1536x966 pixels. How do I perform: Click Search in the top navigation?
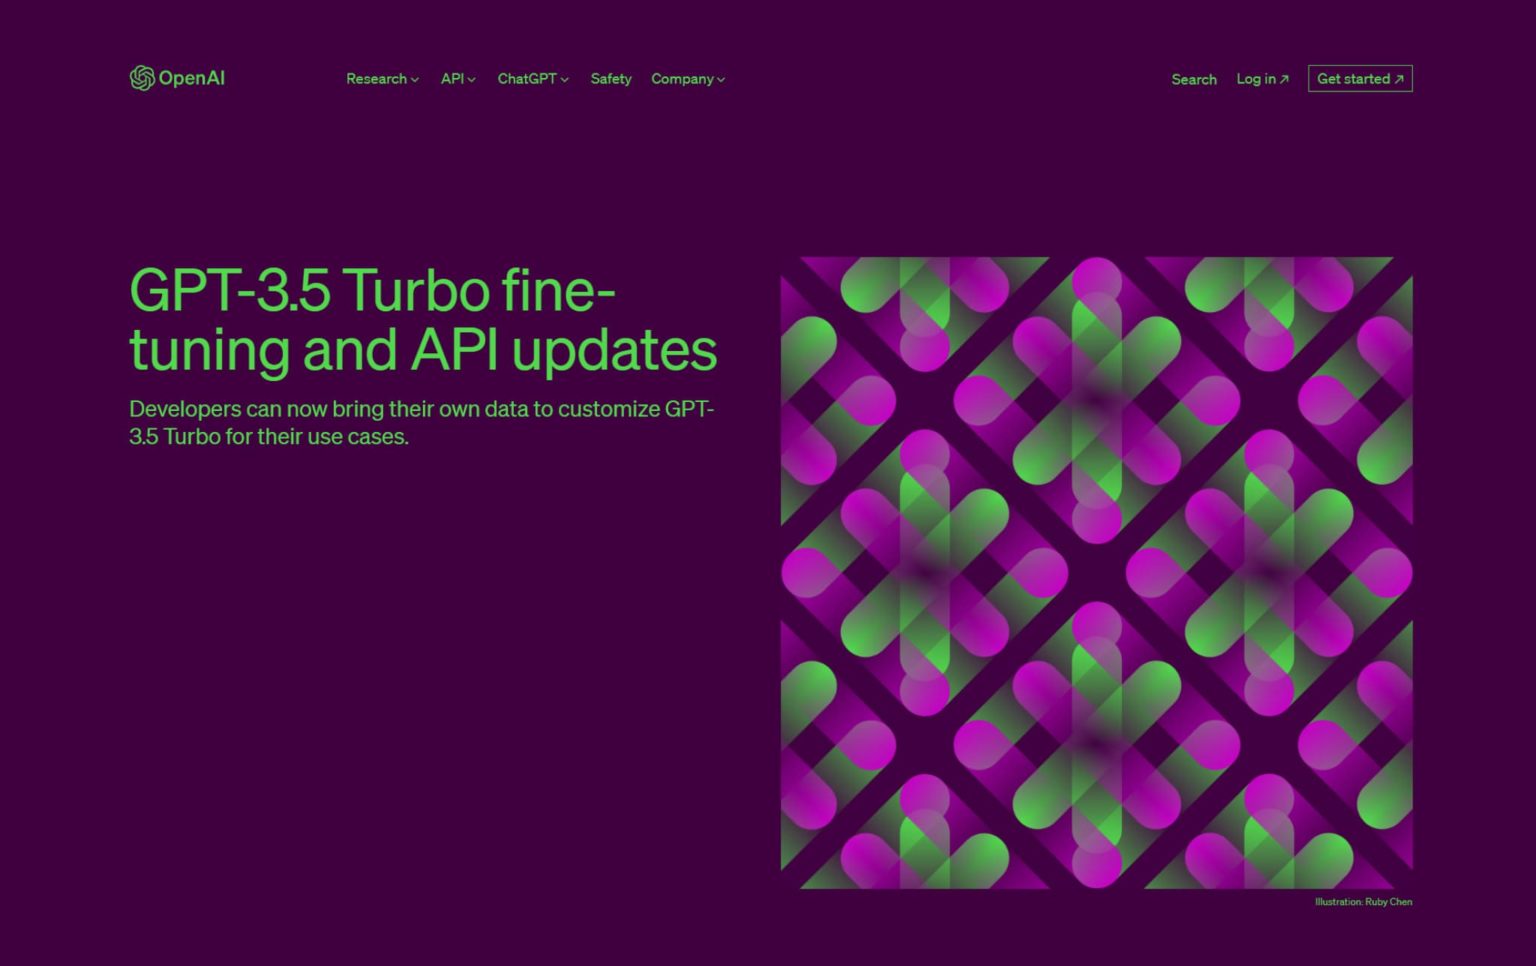(1194, 79)
